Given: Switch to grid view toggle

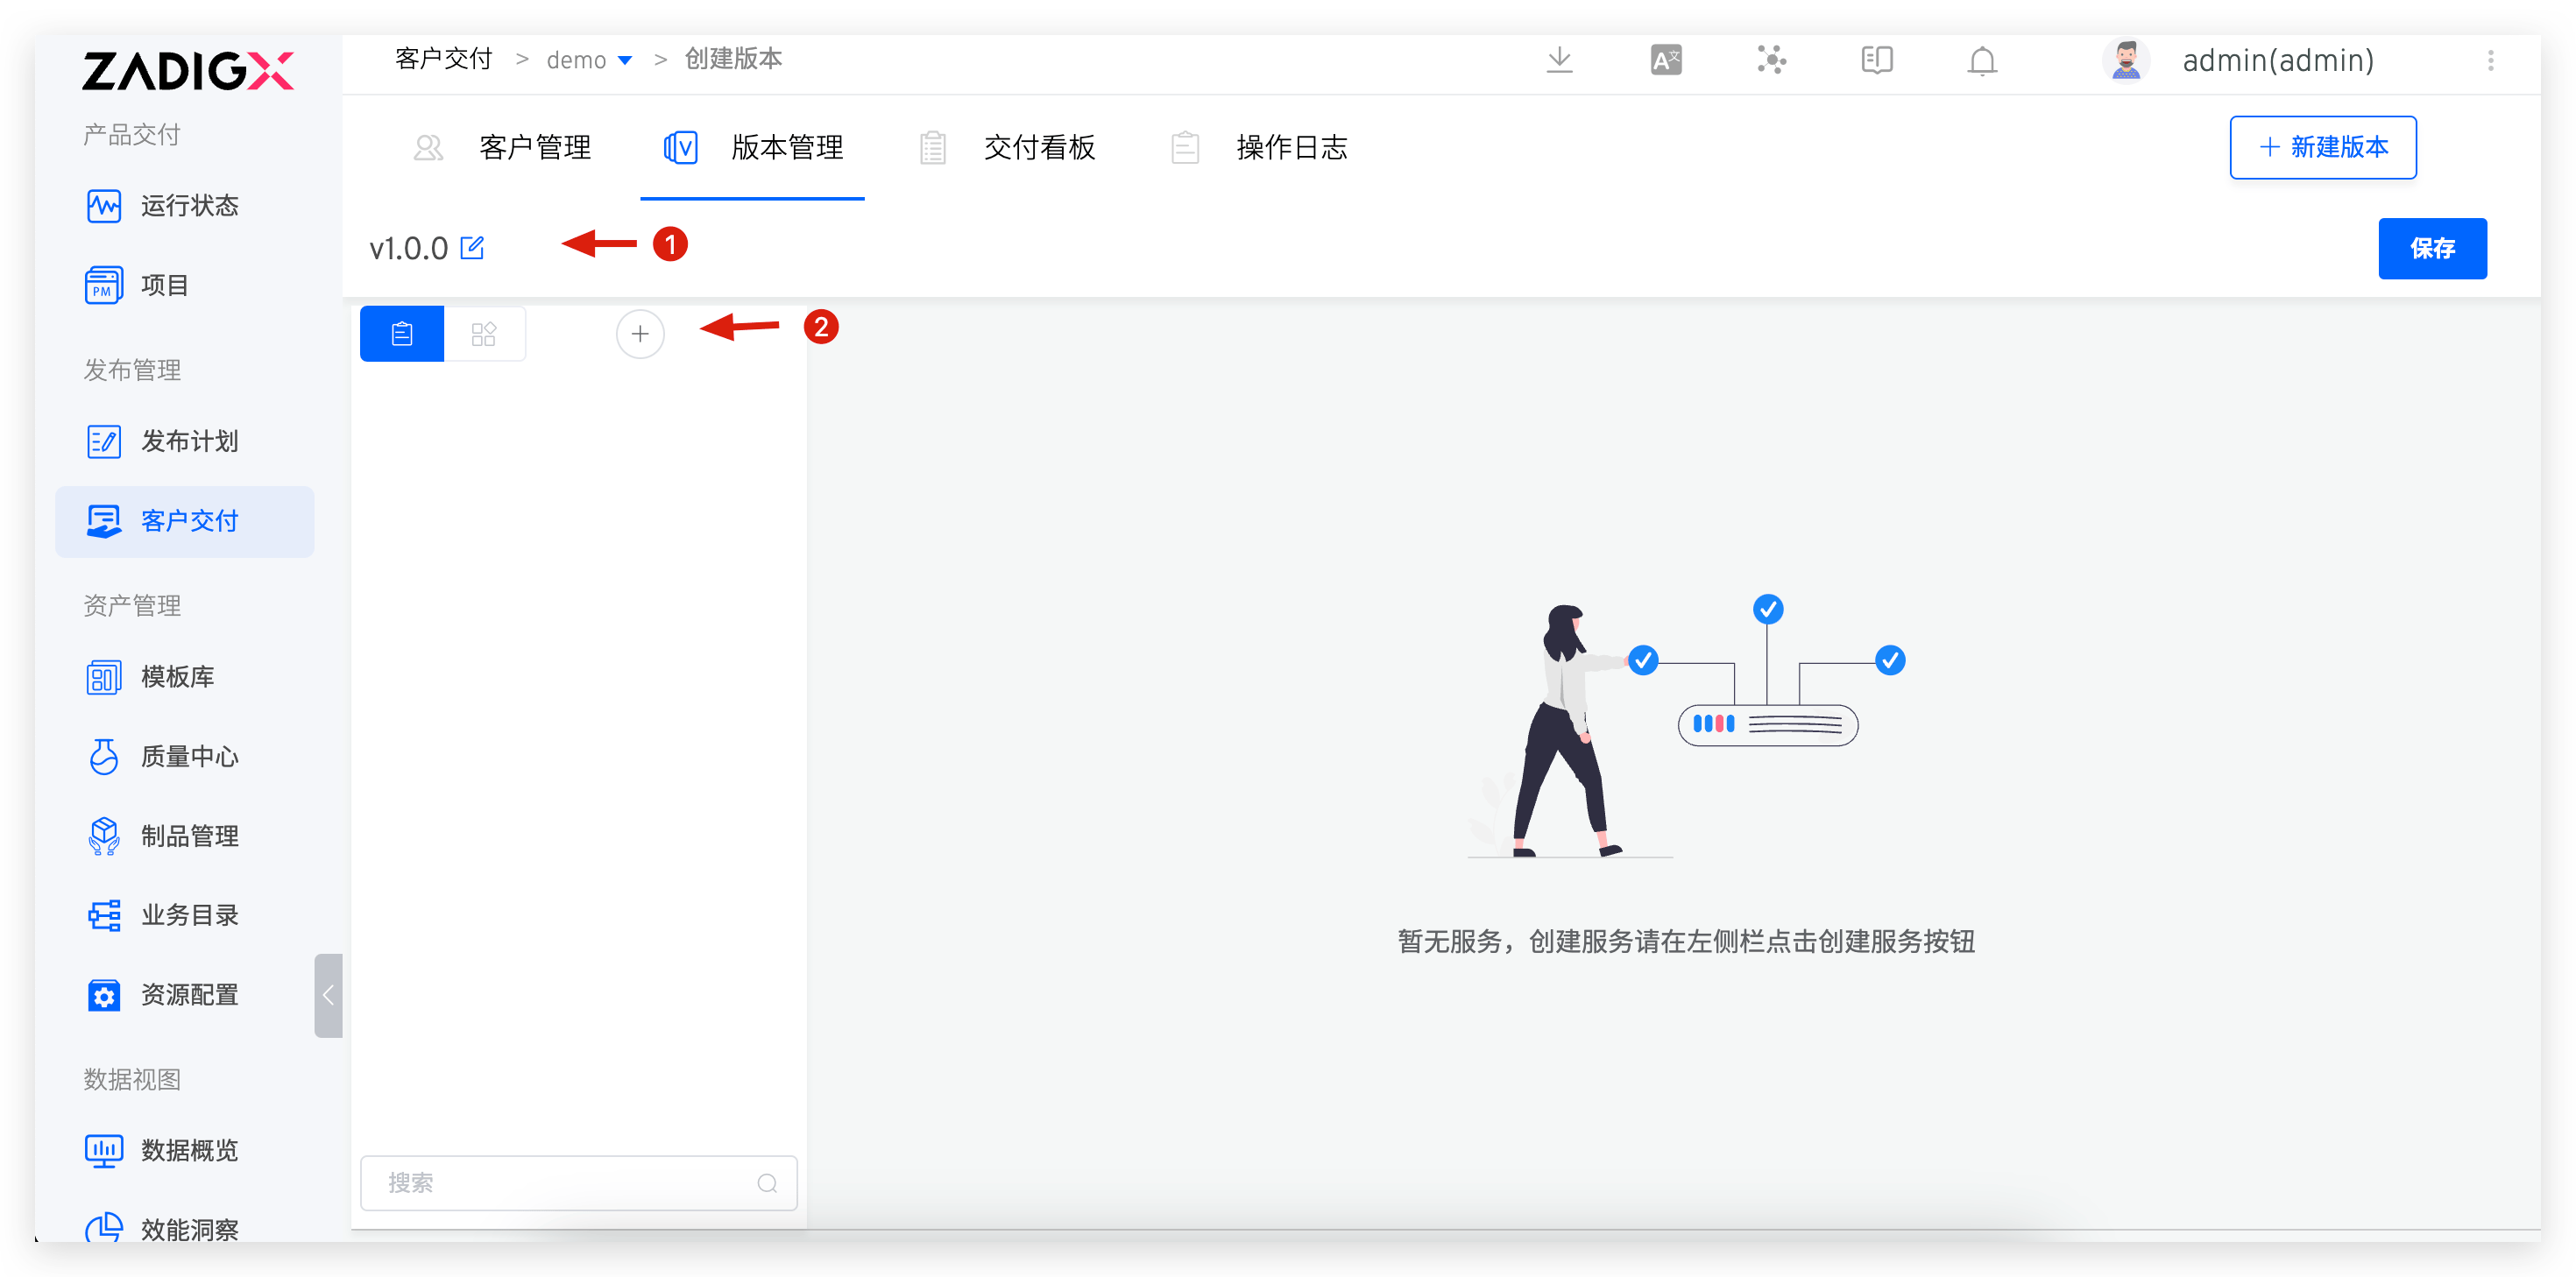Looking at the screenshot, I should (x=484, y=334).
